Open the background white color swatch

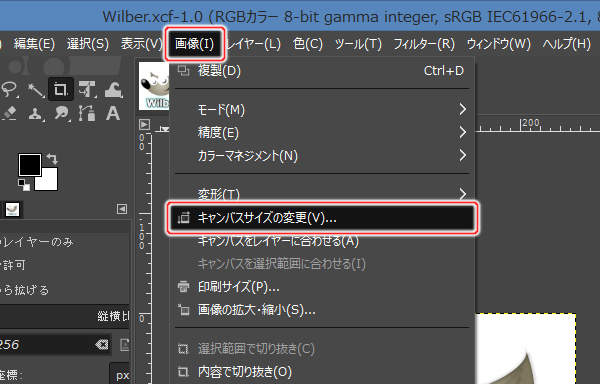coord(50,183)
